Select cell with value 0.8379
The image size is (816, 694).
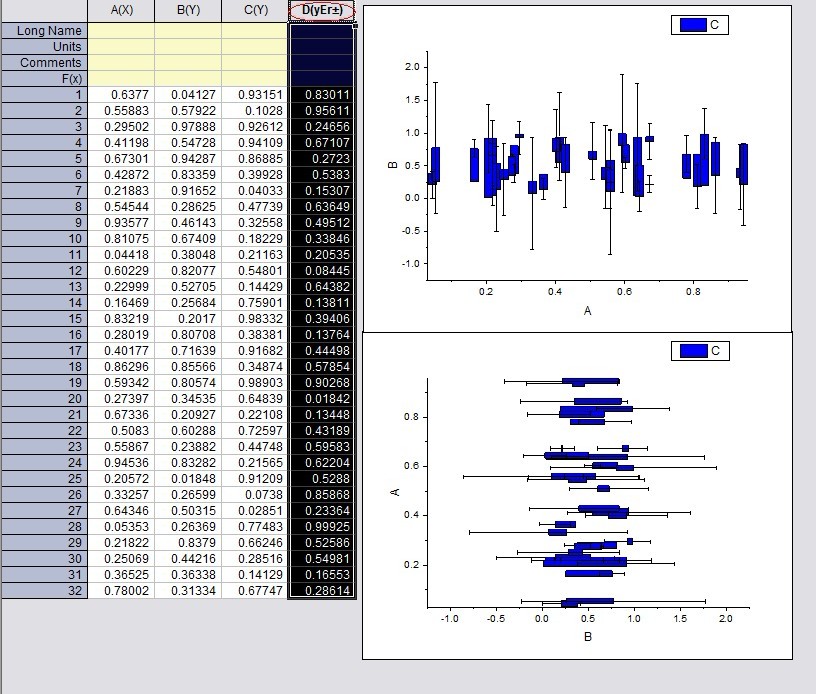tap(188, 543)
